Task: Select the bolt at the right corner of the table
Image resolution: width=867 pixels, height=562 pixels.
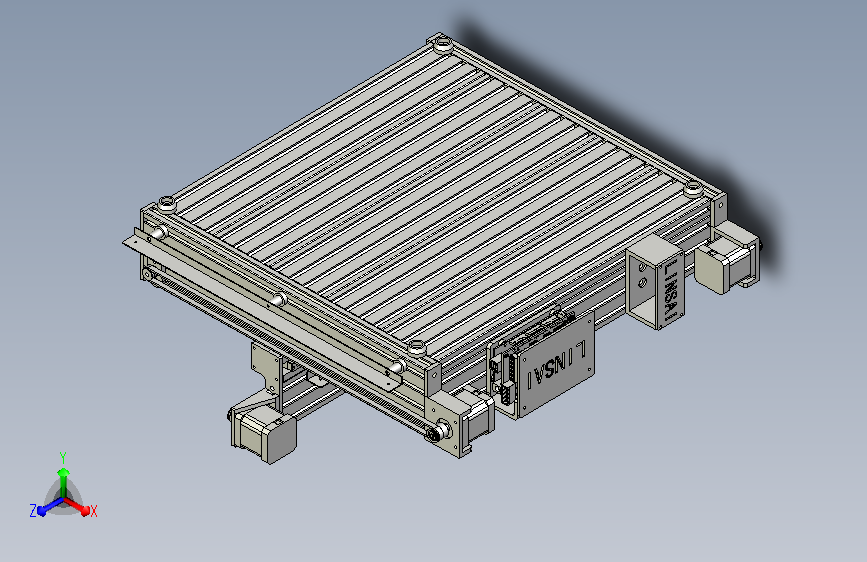Action: [693, 189]
